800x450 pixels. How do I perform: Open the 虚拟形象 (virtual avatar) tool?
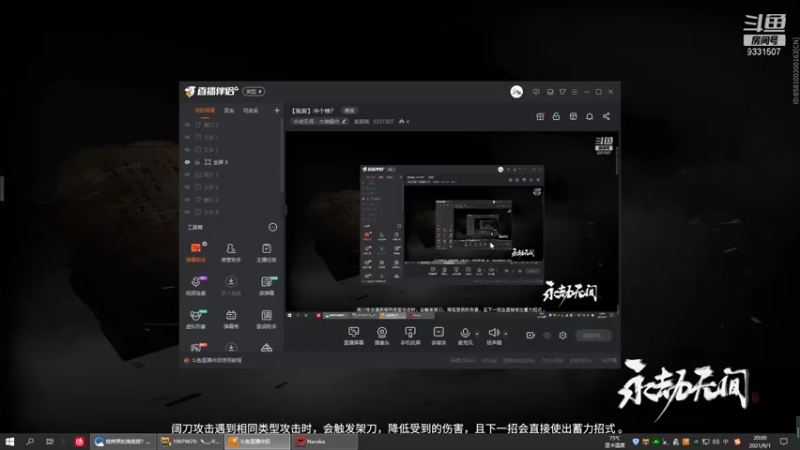tap(196, 319)
